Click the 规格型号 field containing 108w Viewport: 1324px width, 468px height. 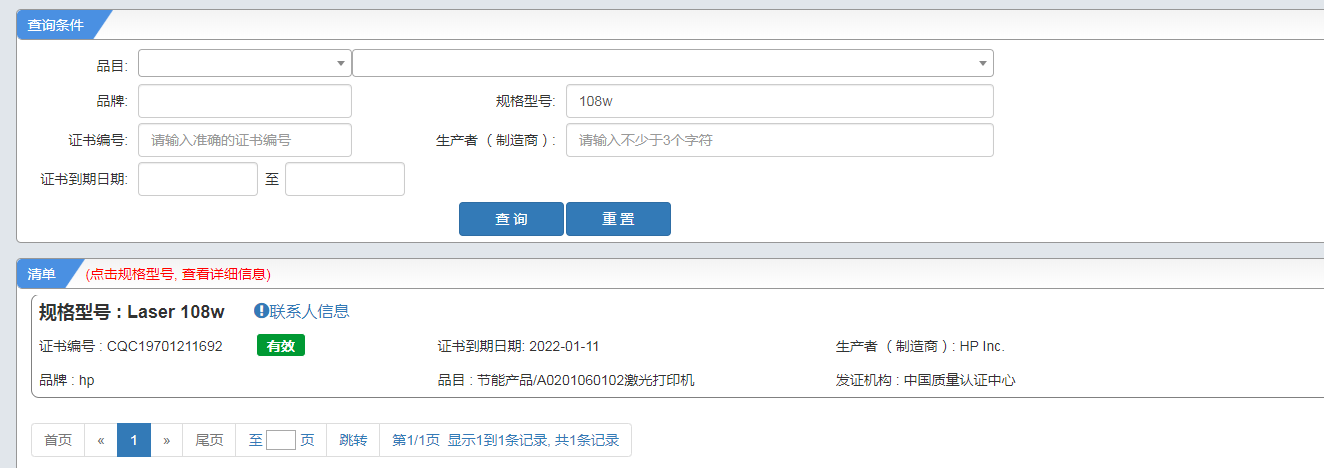point(780,101)
